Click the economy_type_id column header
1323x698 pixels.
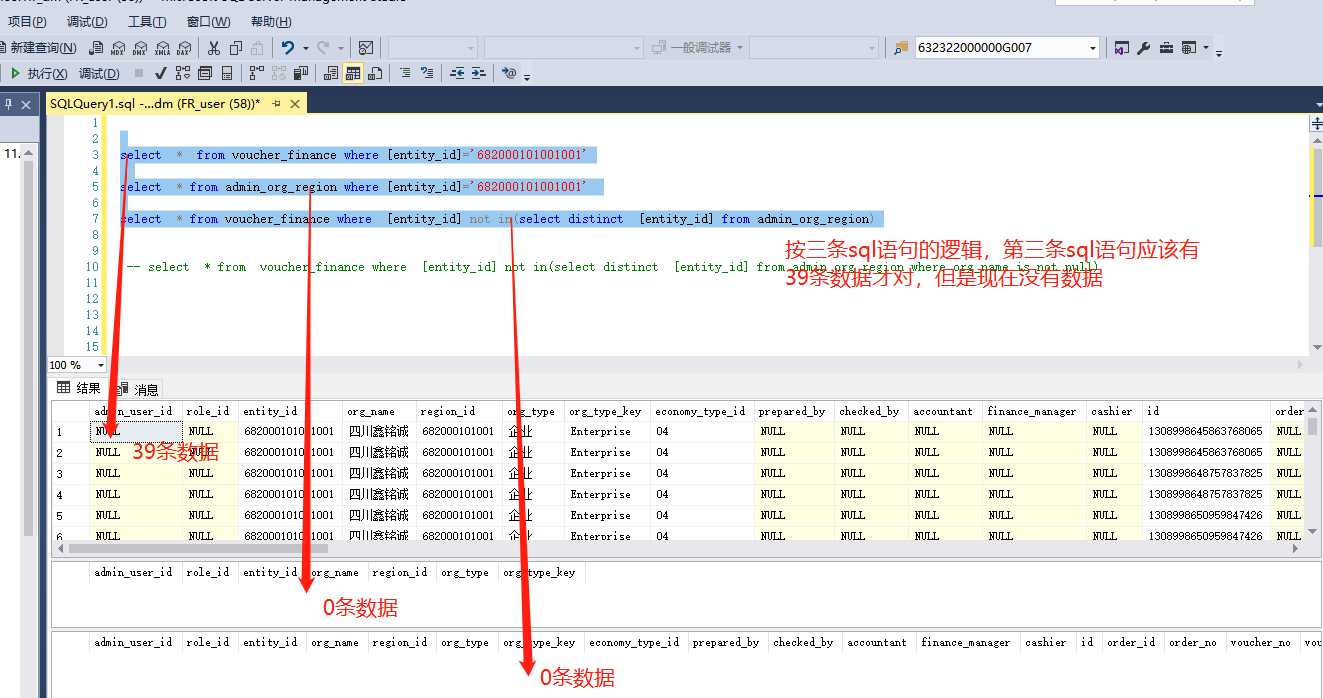[699, 411]
